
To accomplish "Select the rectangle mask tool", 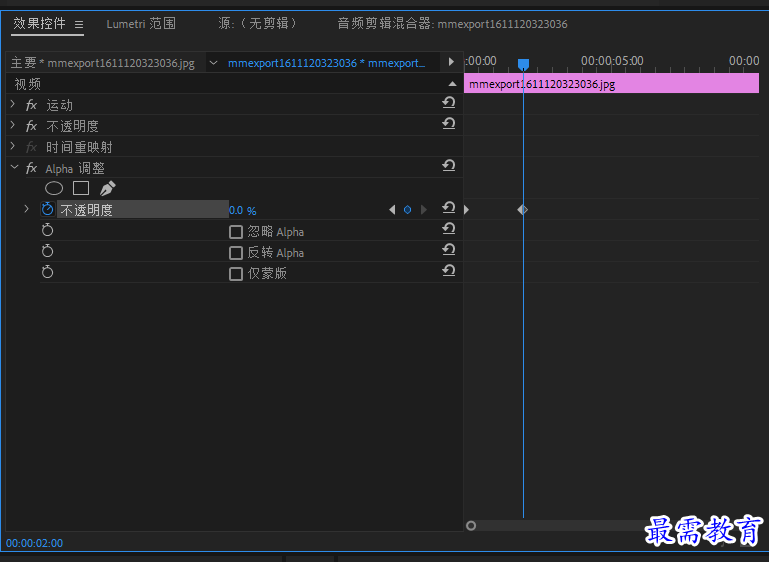I will tap(81, 188).
